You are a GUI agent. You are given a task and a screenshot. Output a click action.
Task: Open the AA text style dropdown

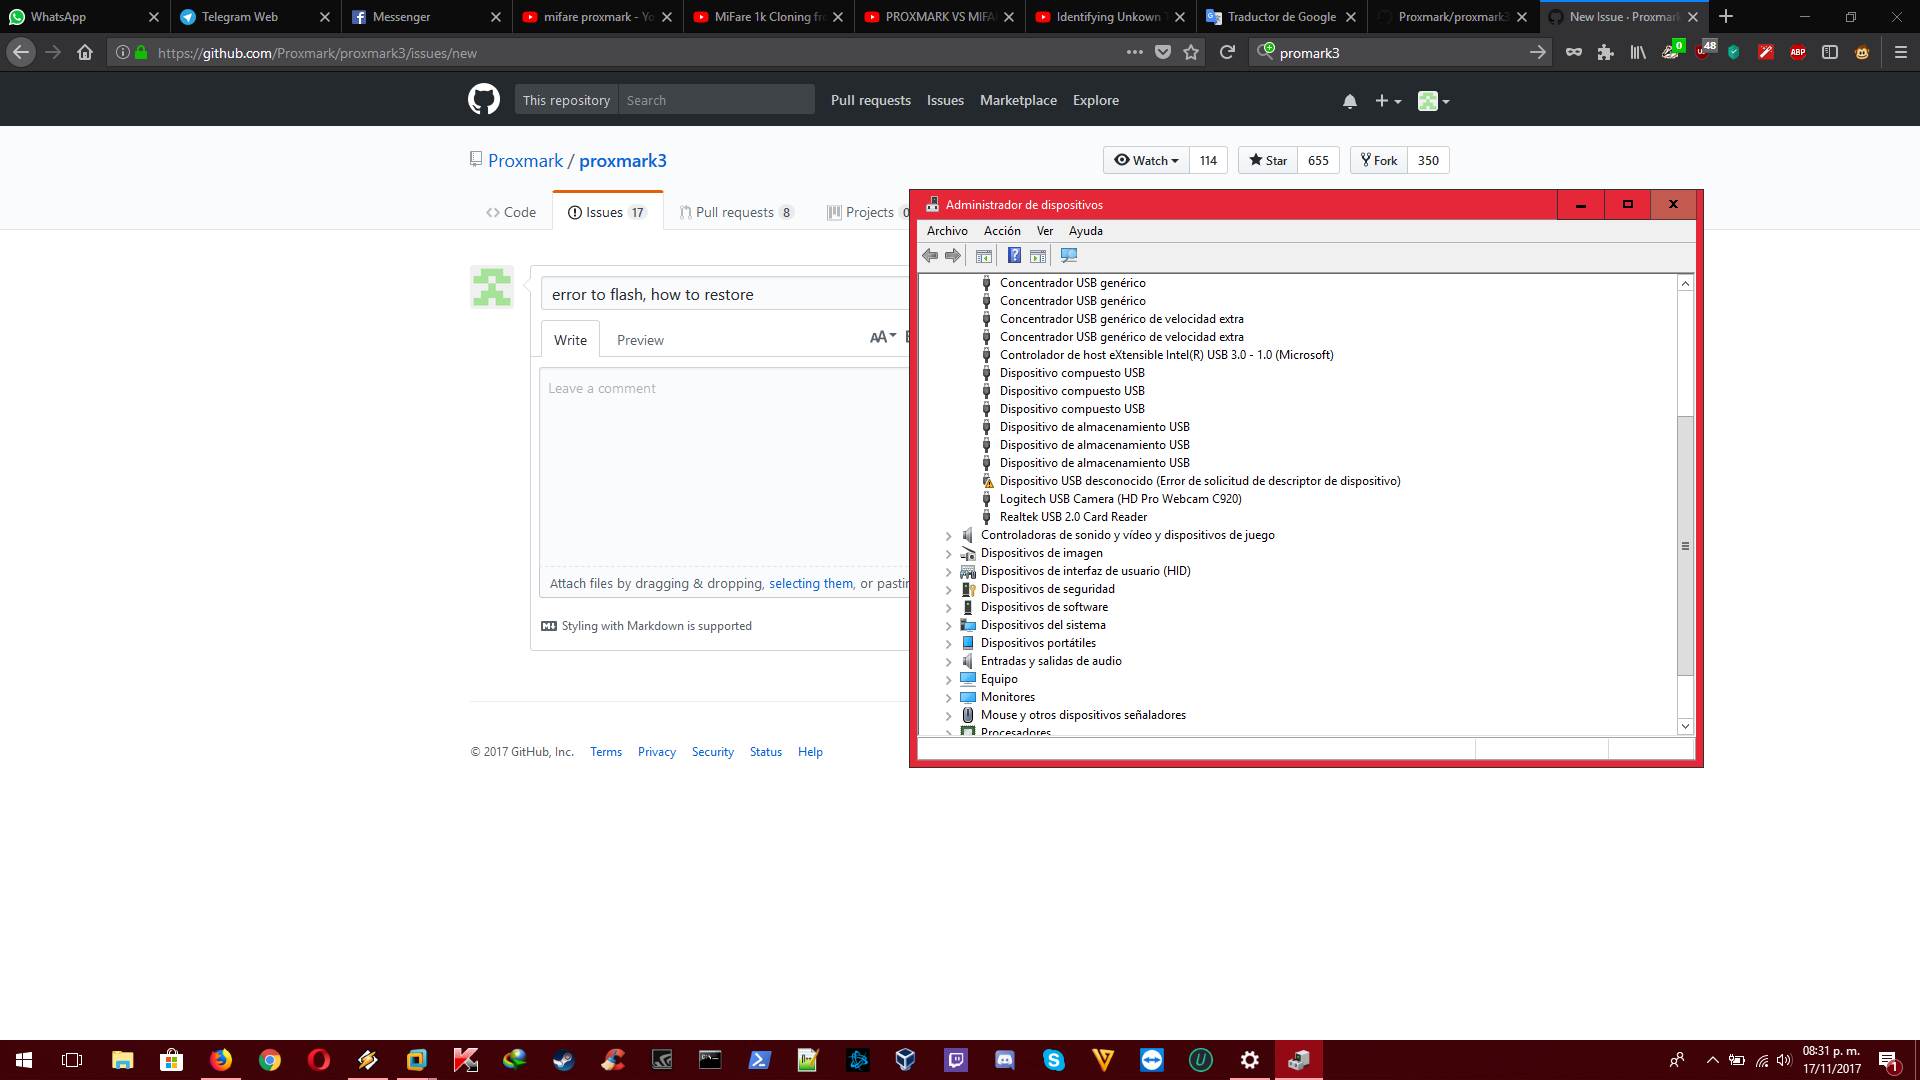(881, 338)
